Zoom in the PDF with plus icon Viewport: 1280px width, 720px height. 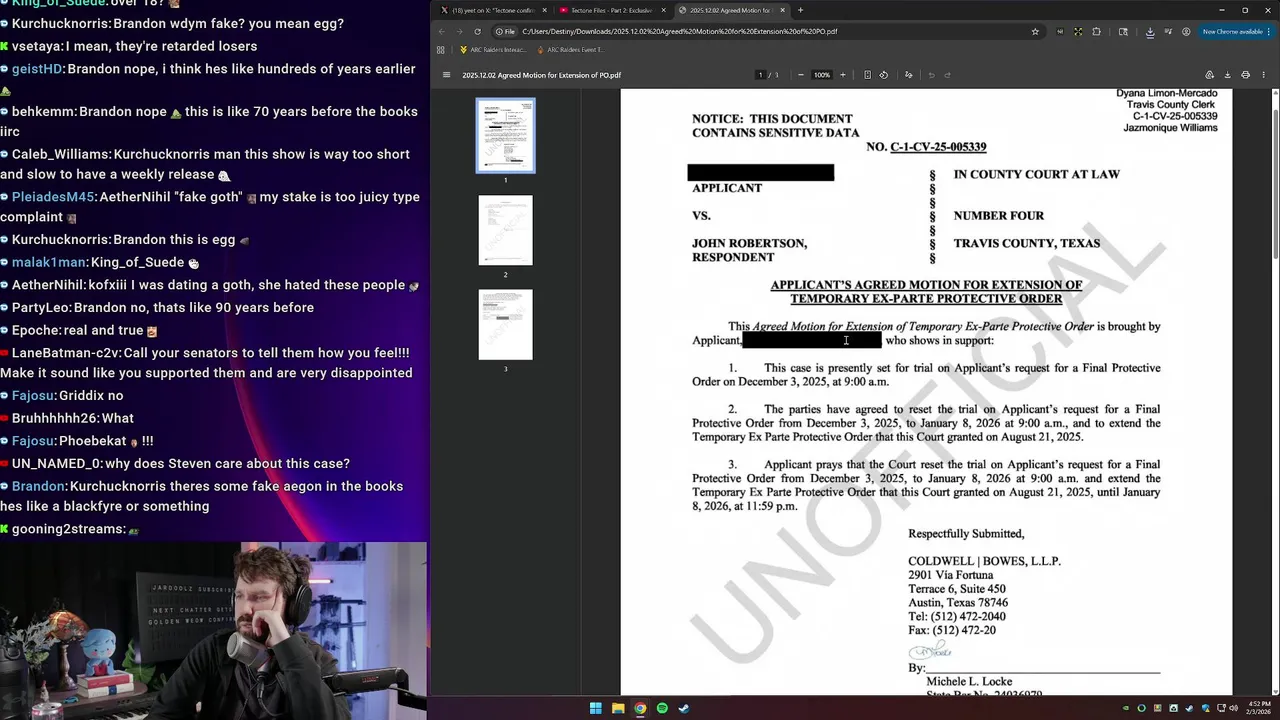pos(843,75)
